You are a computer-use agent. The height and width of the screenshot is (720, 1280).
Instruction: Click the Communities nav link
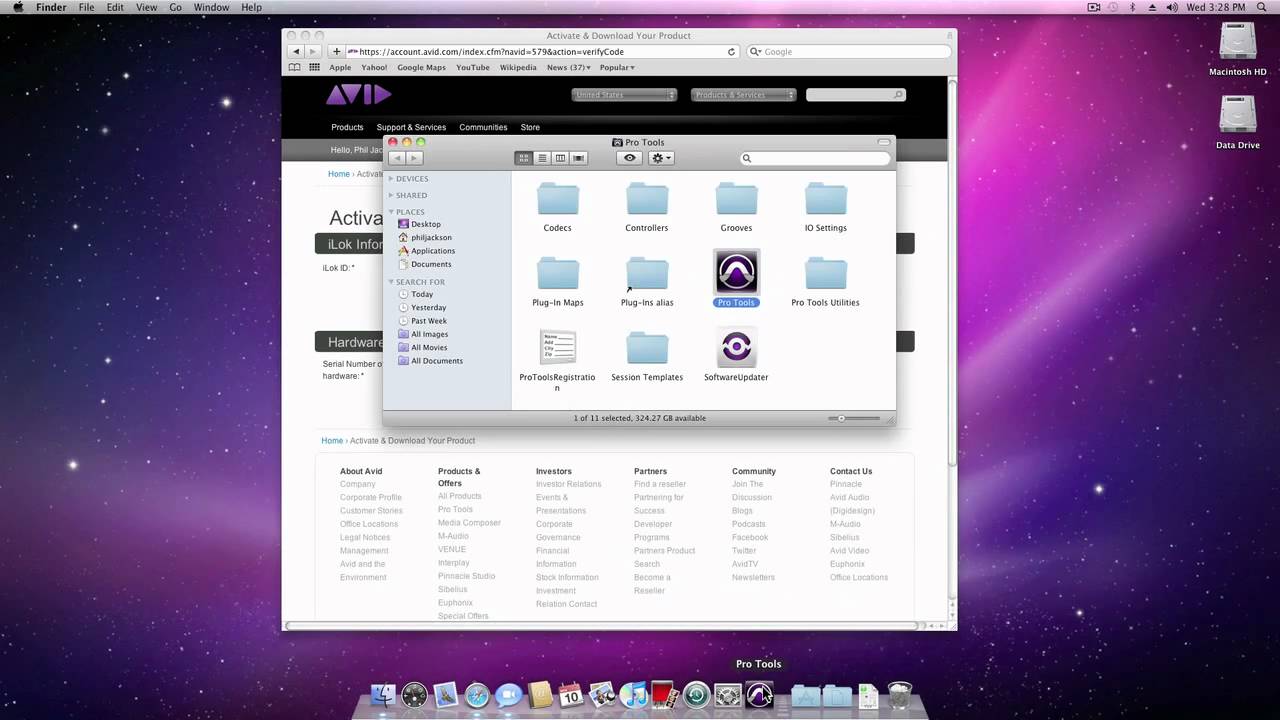point(483,127)
